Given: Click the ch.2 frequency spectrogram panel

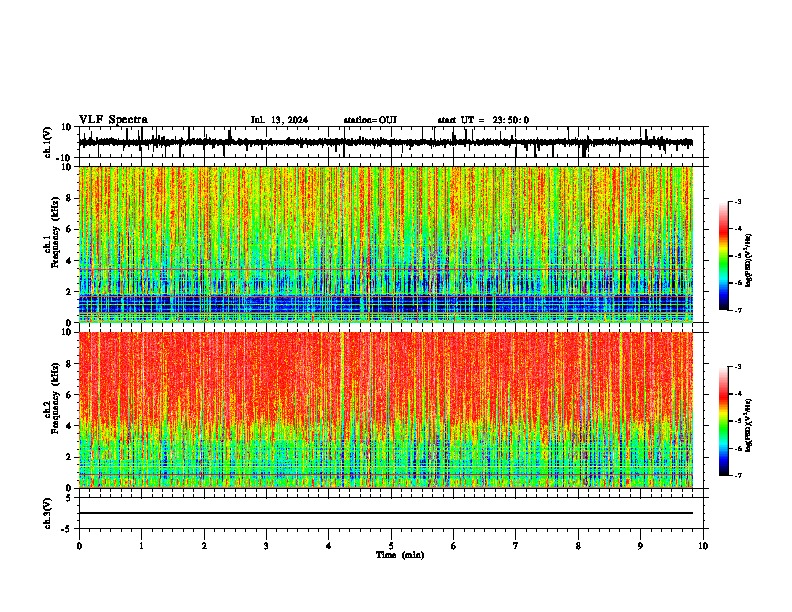Looking at the screenshot, I should pos(386,410).
